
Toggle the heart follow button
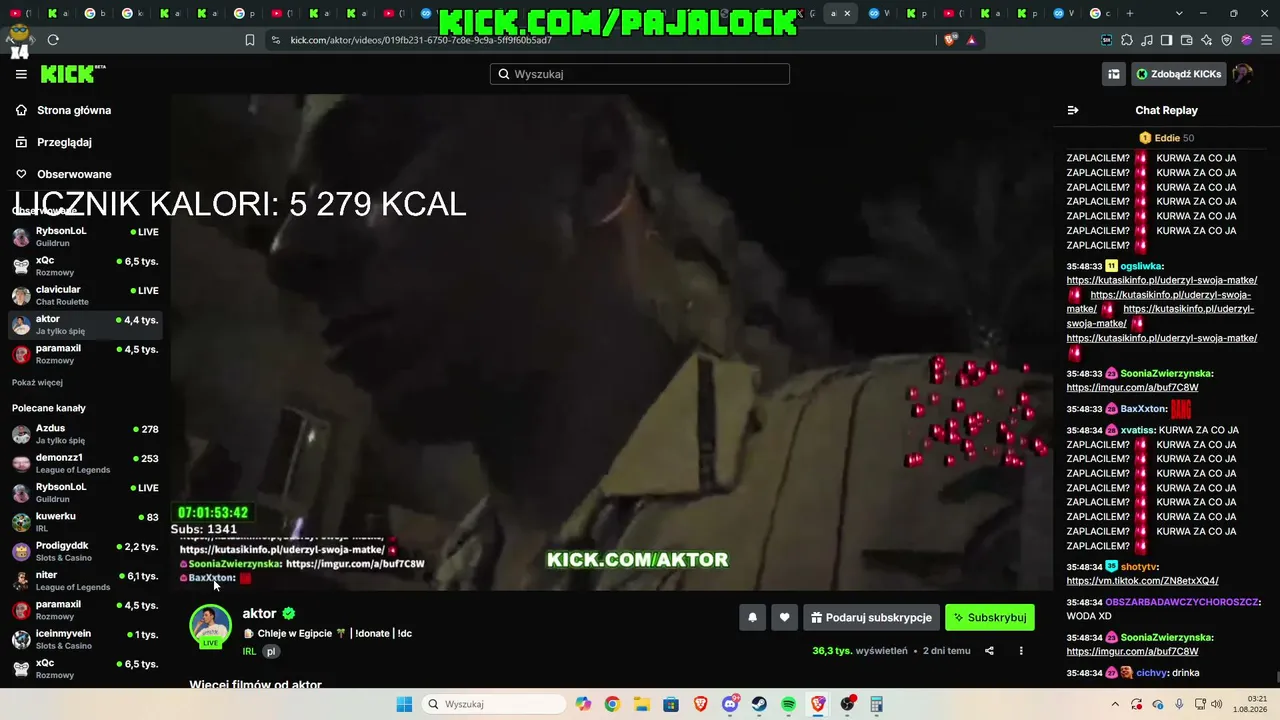(x=784, y=618)
